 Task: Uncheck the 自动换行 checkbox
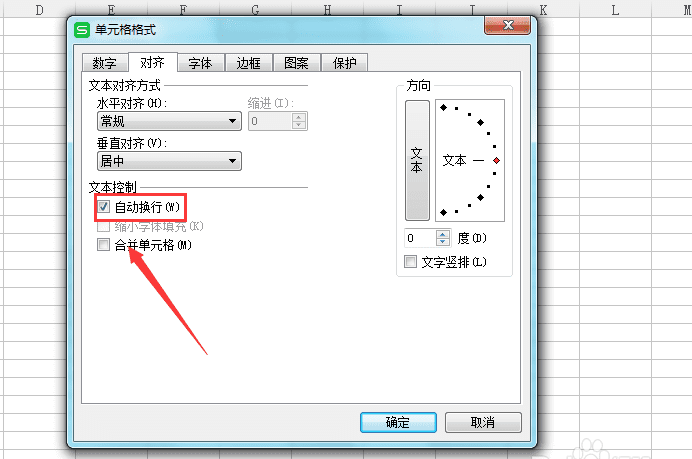(103, 207)
